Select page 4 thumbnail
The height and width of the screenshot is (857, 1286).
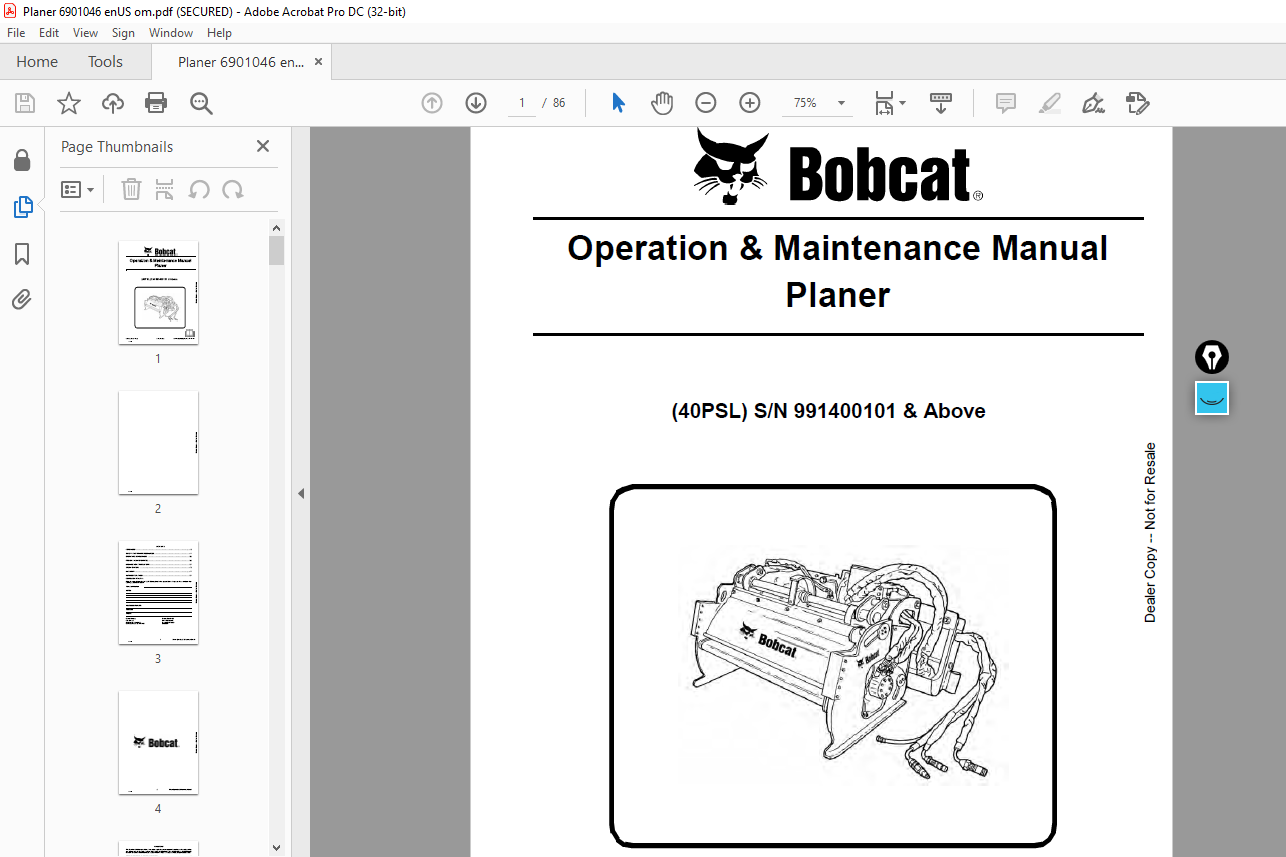[158, 742]
